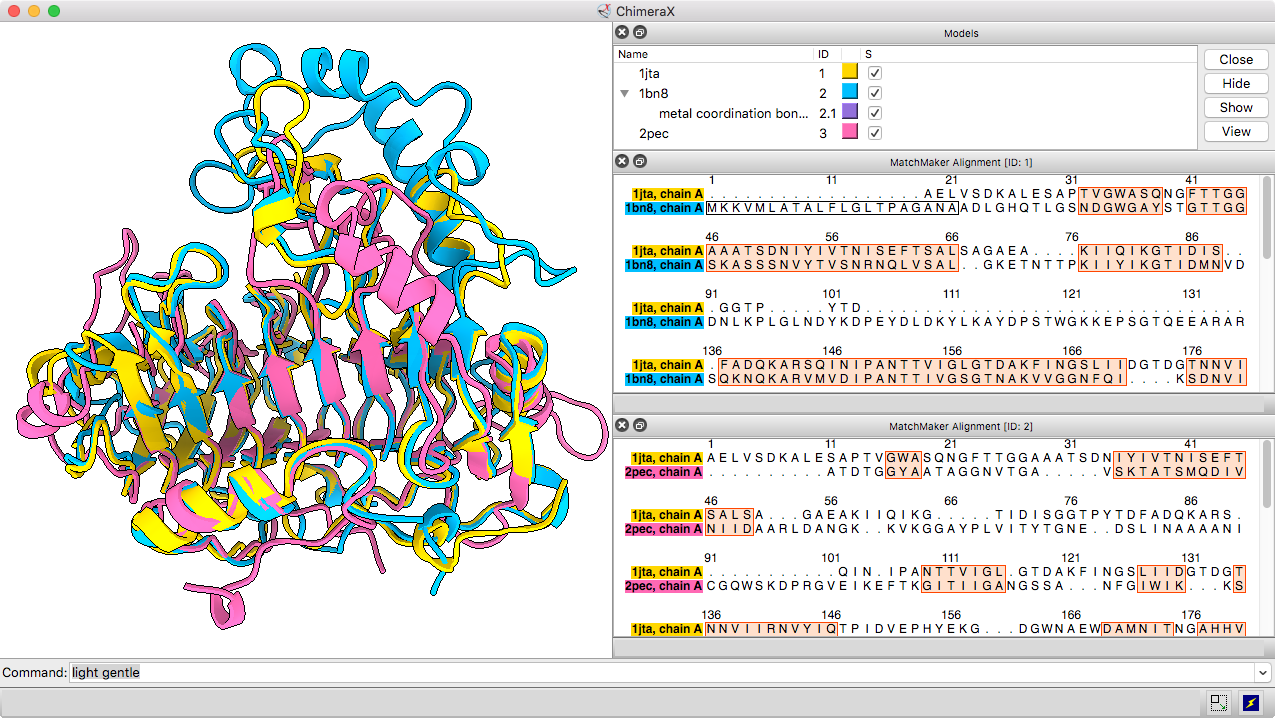Open the command history dropdown arrow
Viewport: 1275px width, 718px height.
(1263, 673)
